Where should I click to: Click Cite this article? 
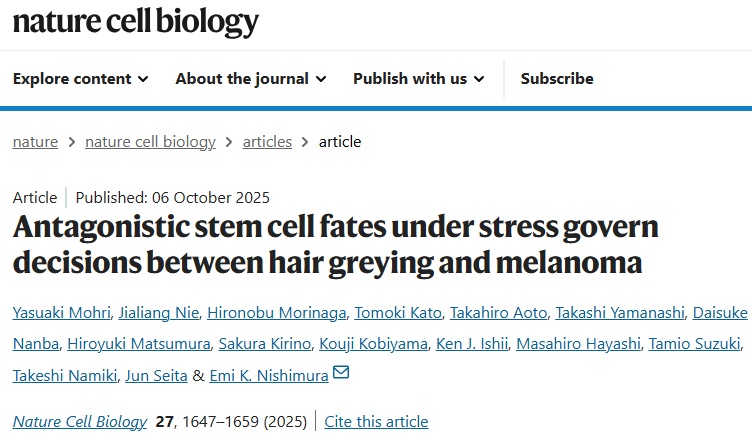376,421
